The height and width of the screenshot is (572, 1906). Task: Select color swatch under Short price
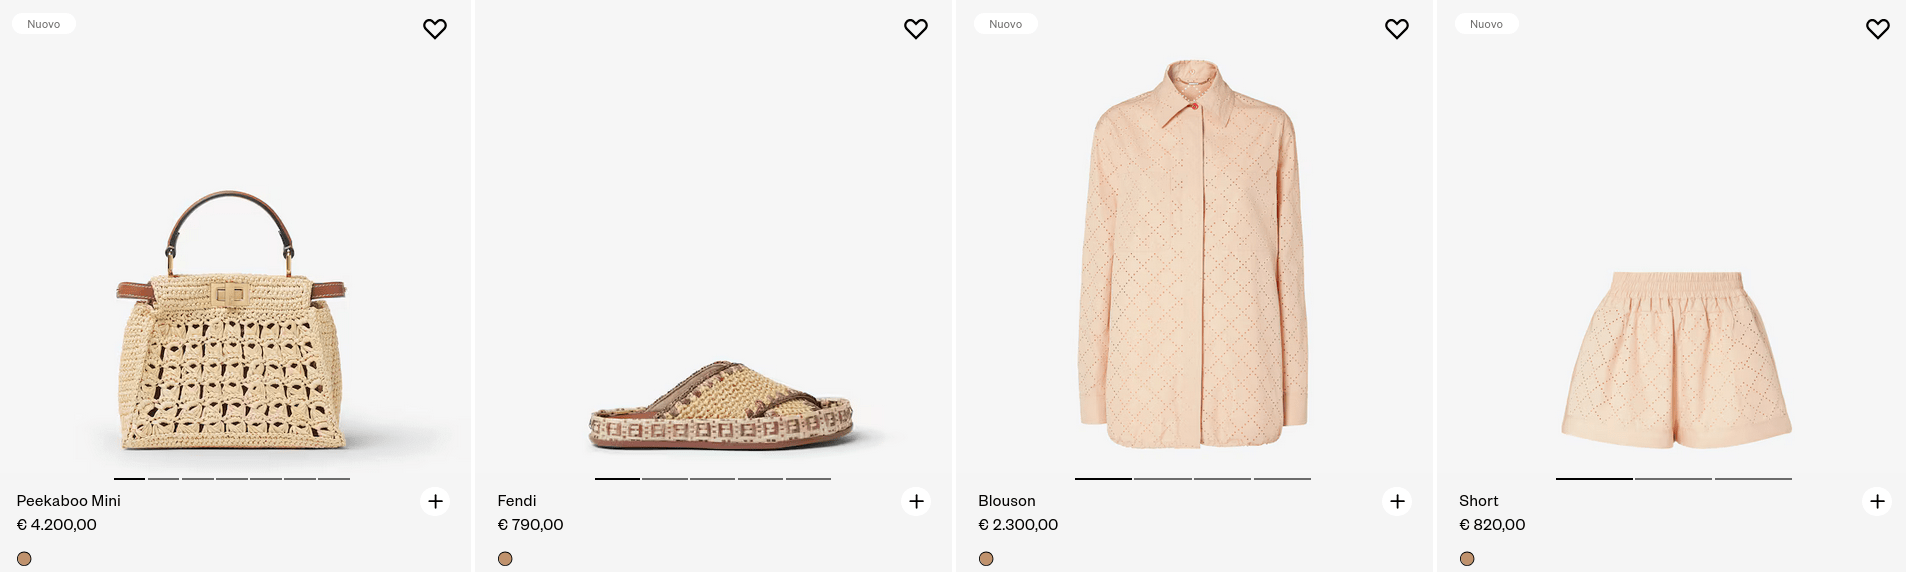click(x=1467, y=559)
